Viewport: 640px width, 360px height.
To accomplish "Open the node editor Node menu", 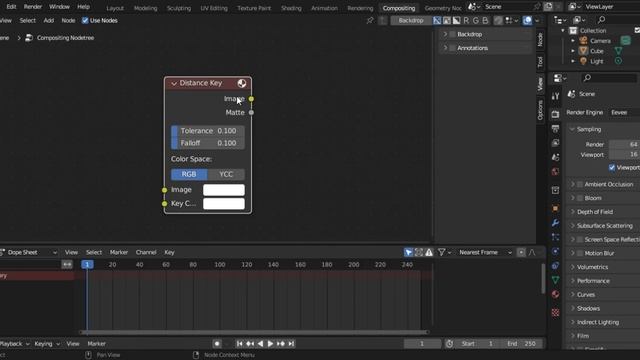I will click(x=68, y=20).
